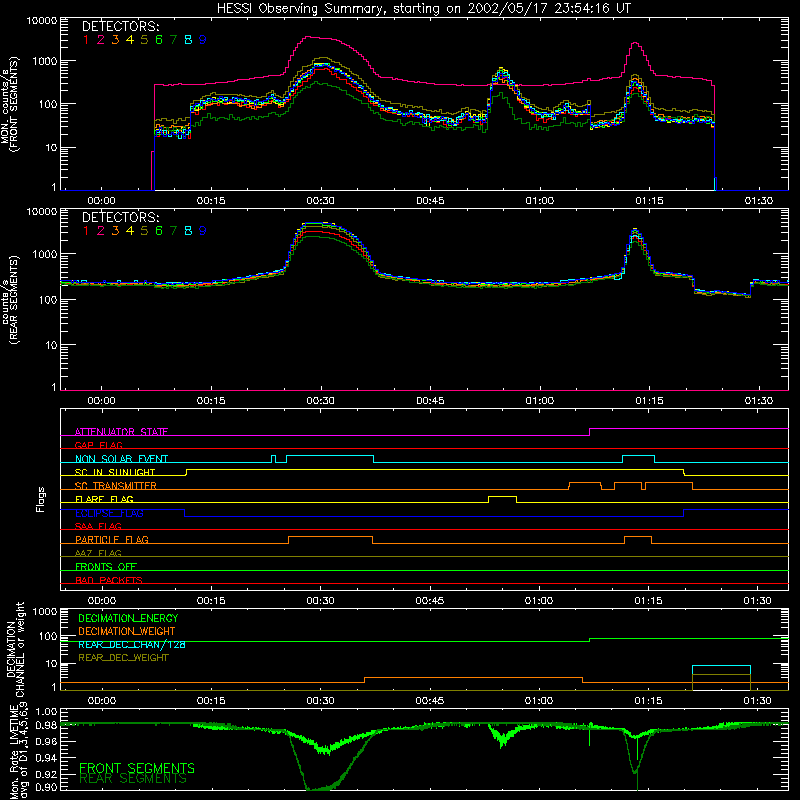800x800 pixels.
Task: Click the REAR_DEC_WEIGHT legend entry
Action: point(123,658)
